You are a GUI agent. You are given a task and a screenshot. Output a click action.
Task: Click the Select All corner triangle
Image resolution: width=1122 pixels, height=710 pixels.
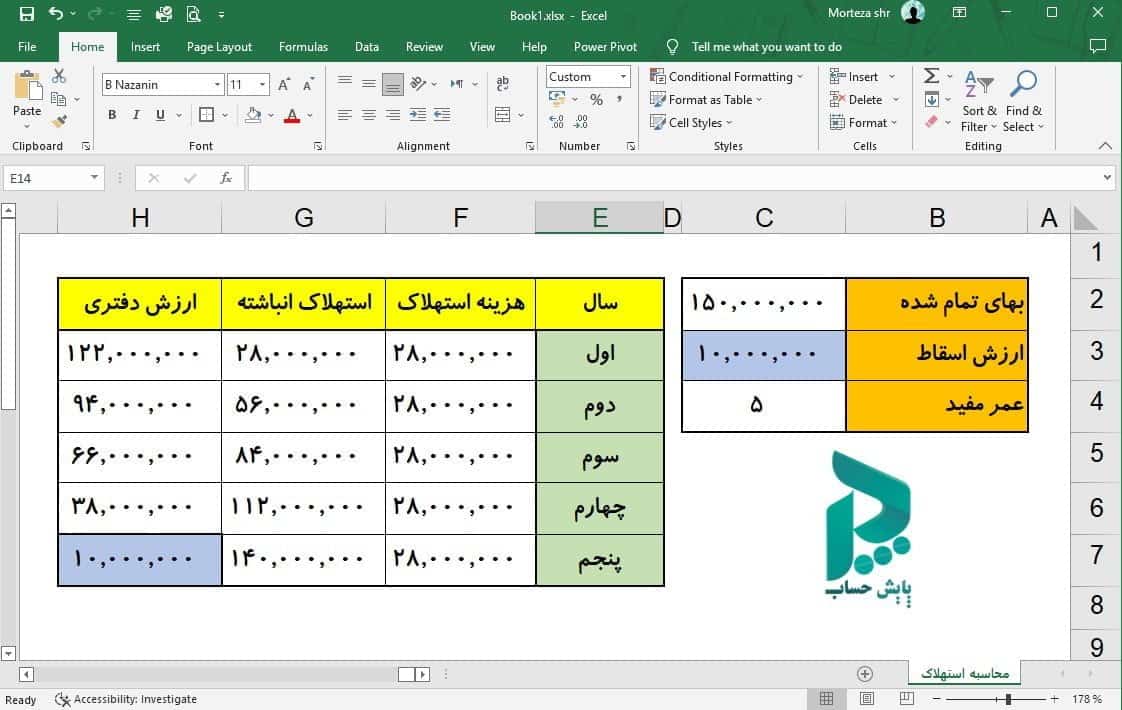pos(1086,218)
